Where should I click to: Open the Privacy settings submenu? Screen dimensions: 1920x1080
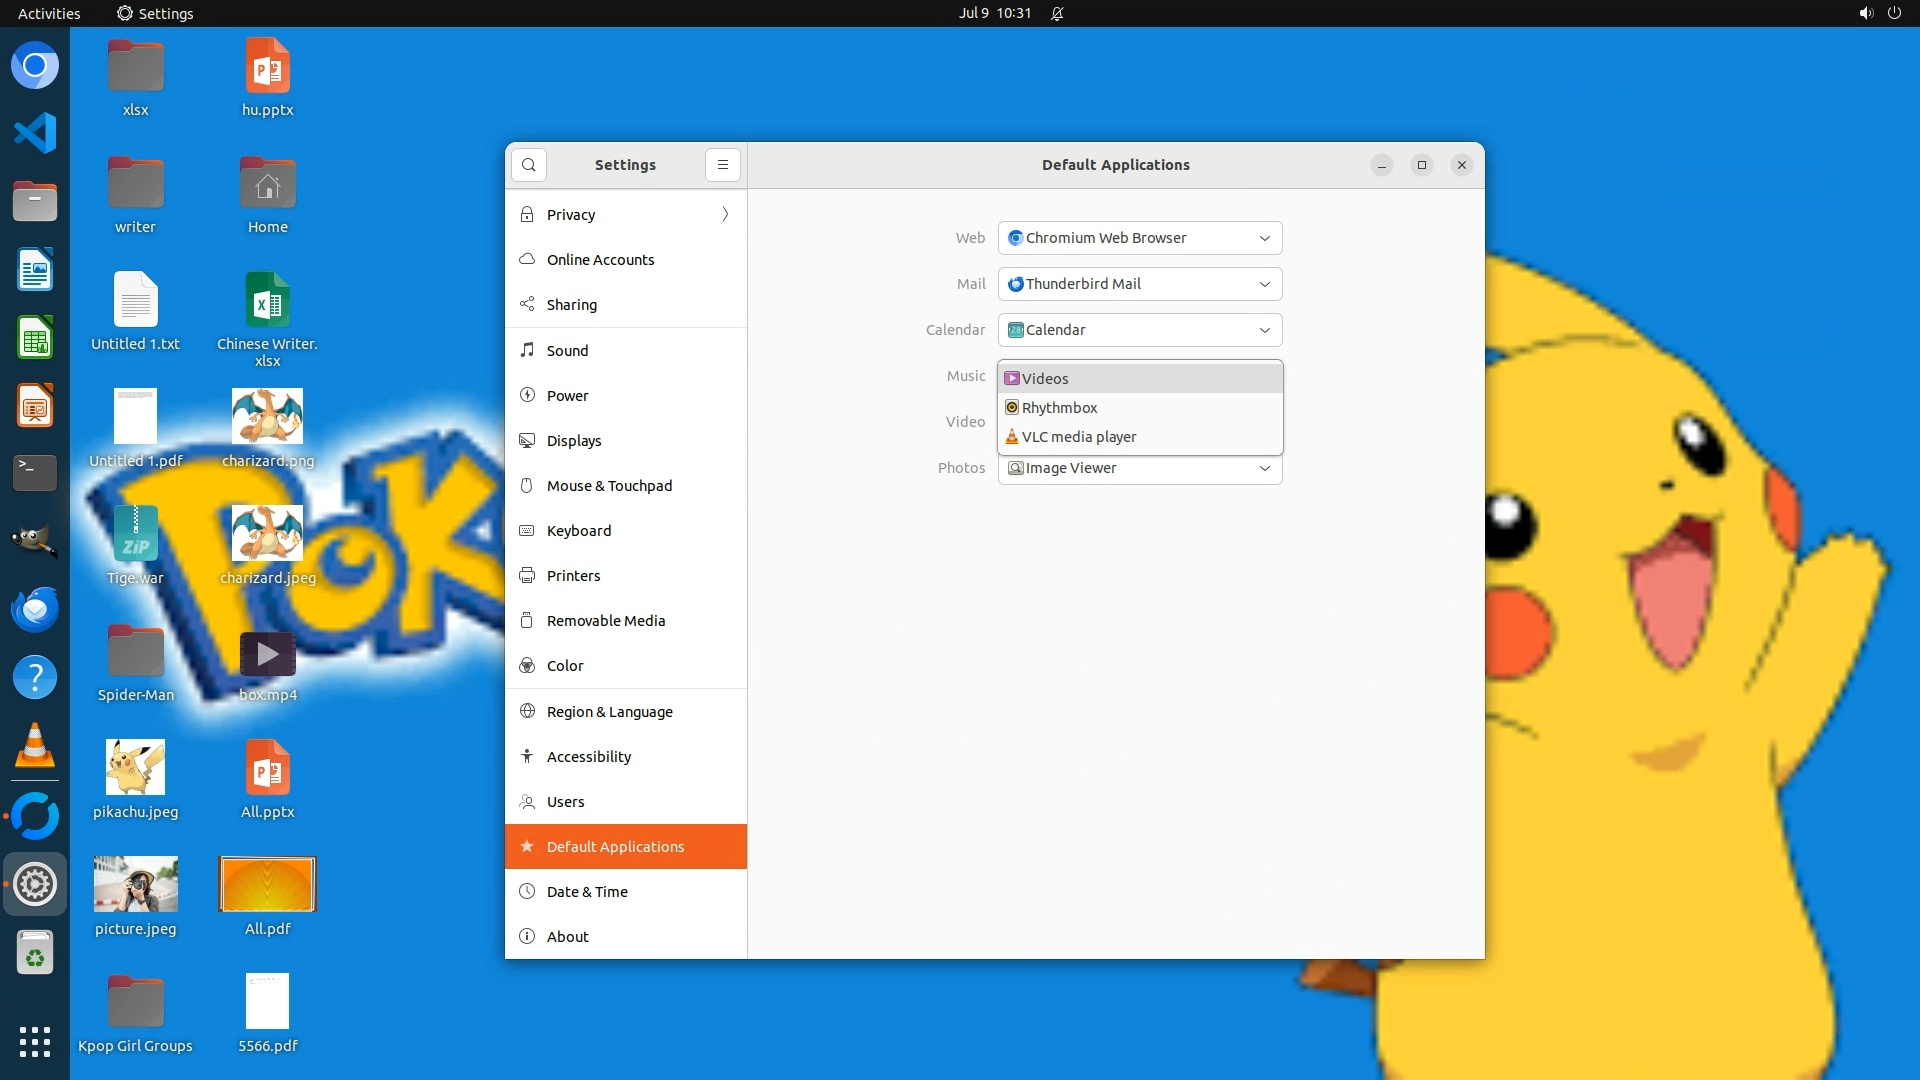[625, 214]
